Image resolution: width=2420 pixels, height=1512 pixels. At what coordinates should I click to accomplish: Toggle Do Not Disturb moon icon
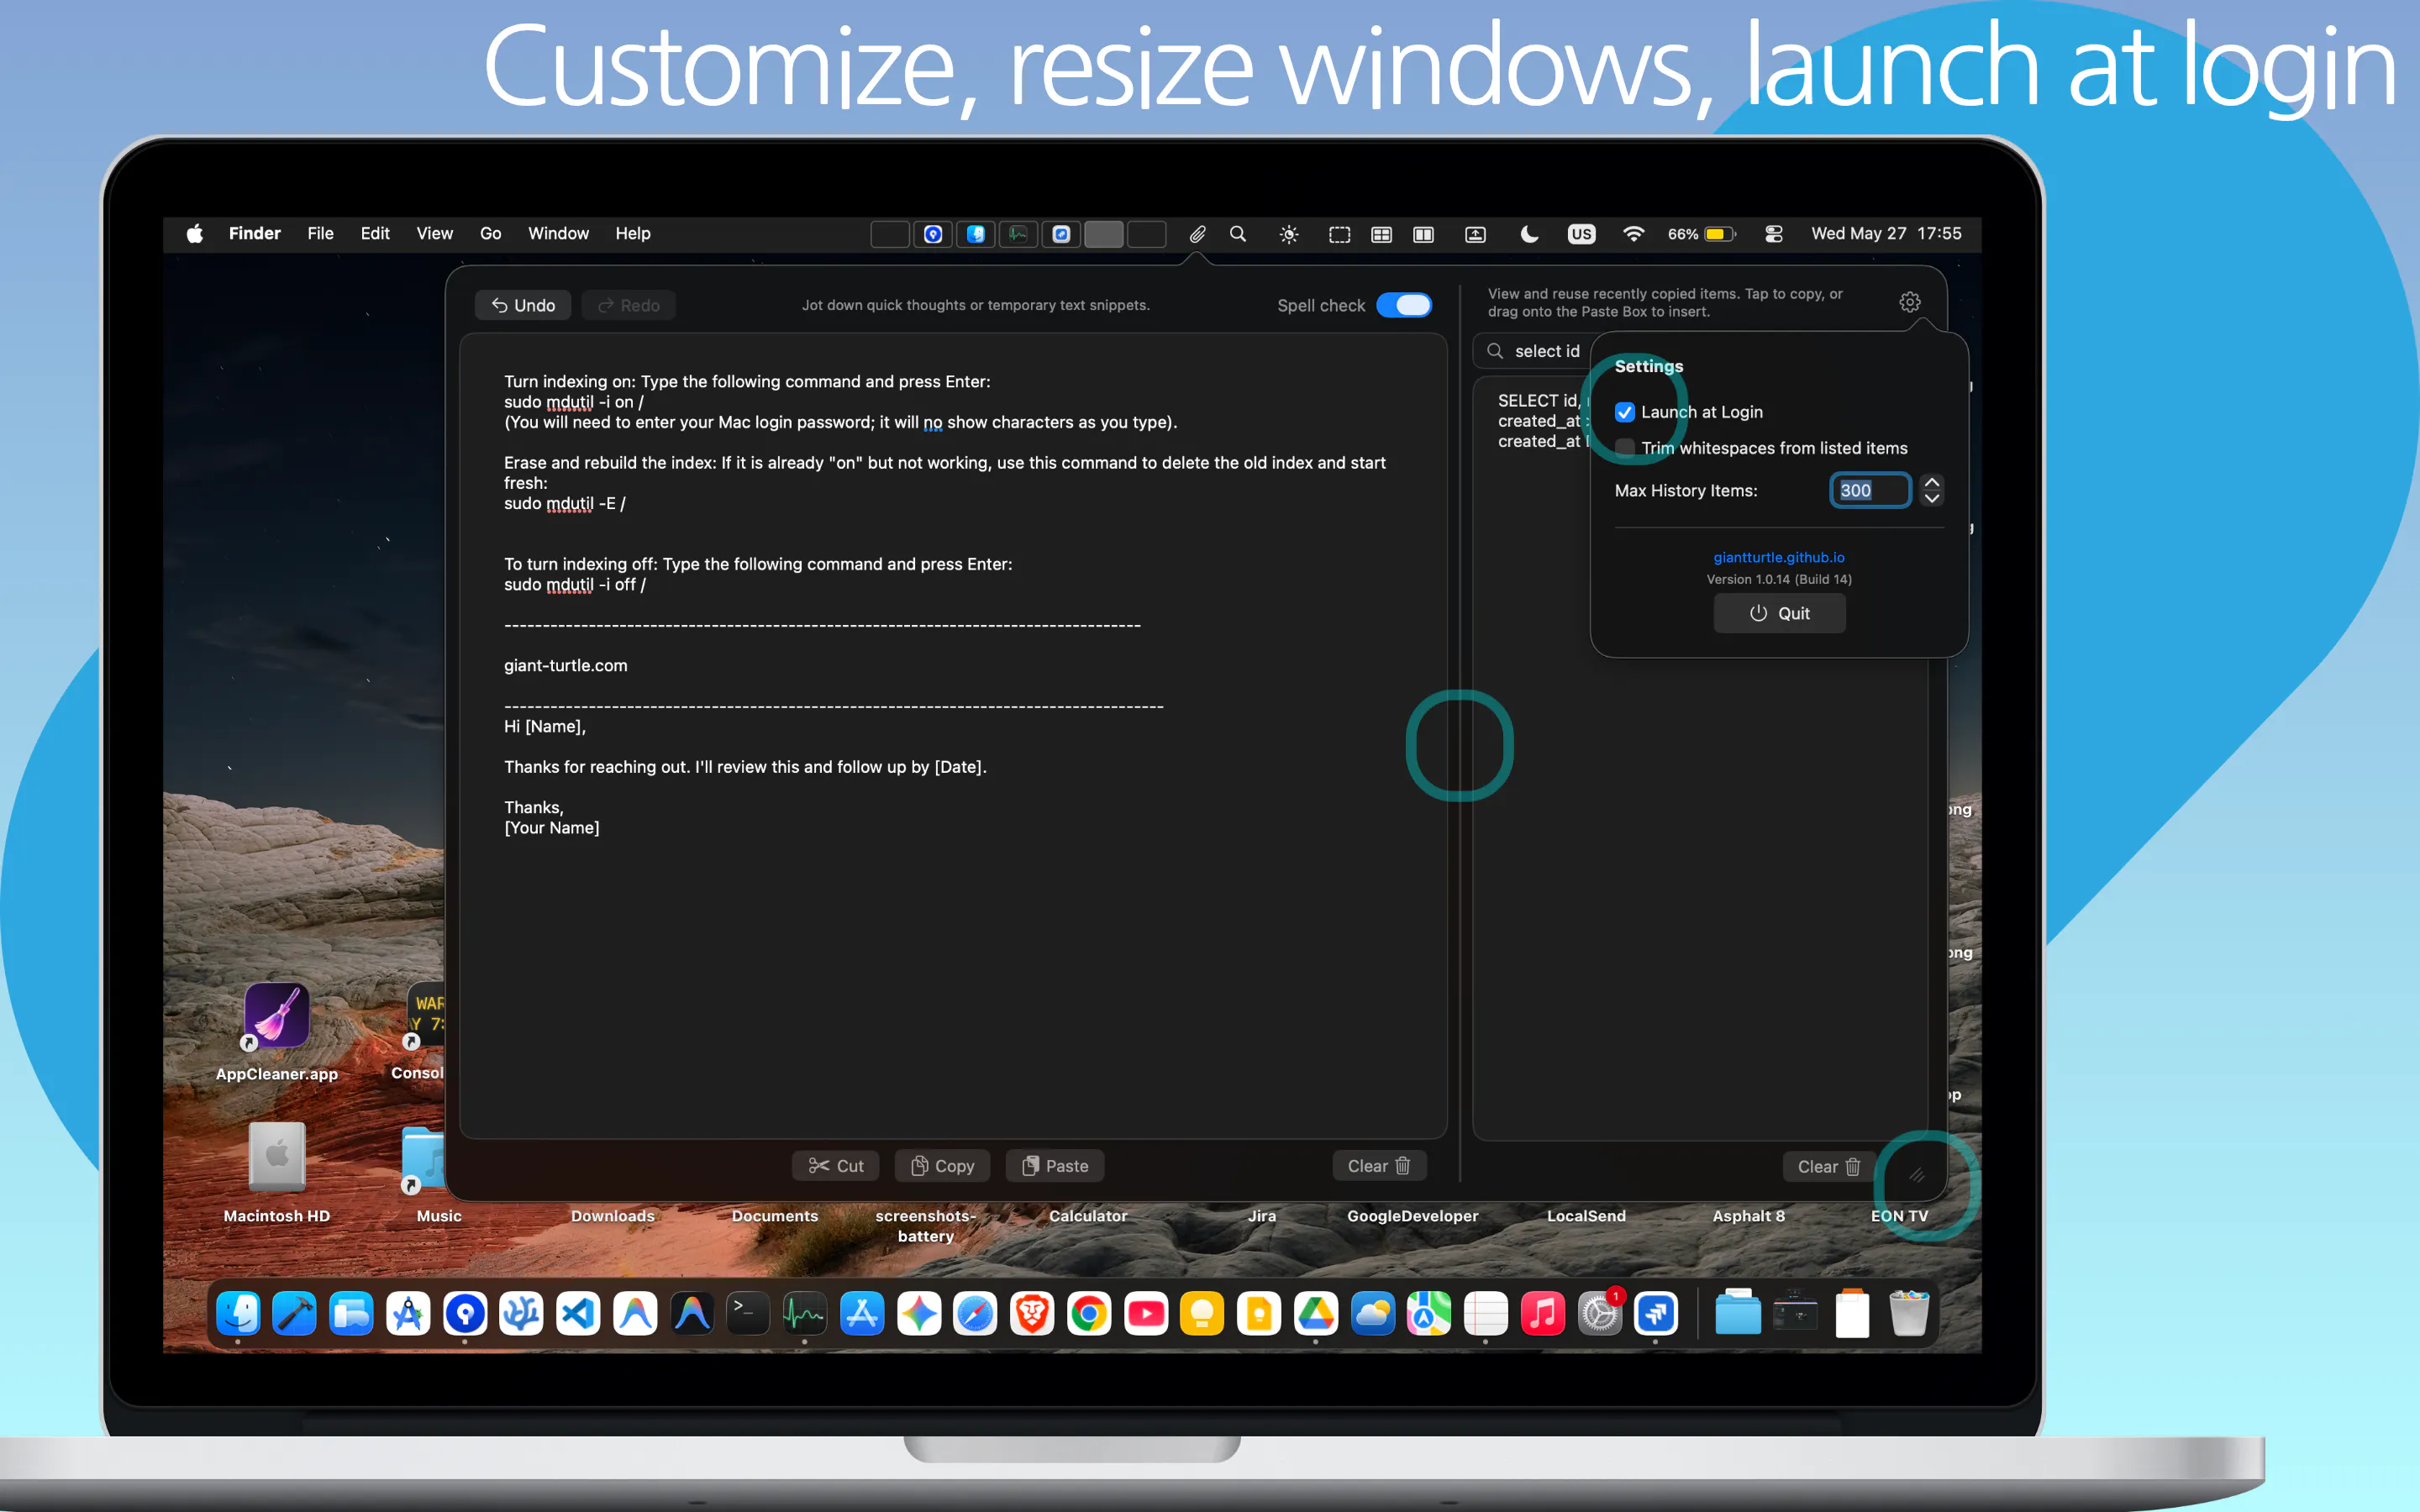pyautogui.click(x=1528, y=234)
